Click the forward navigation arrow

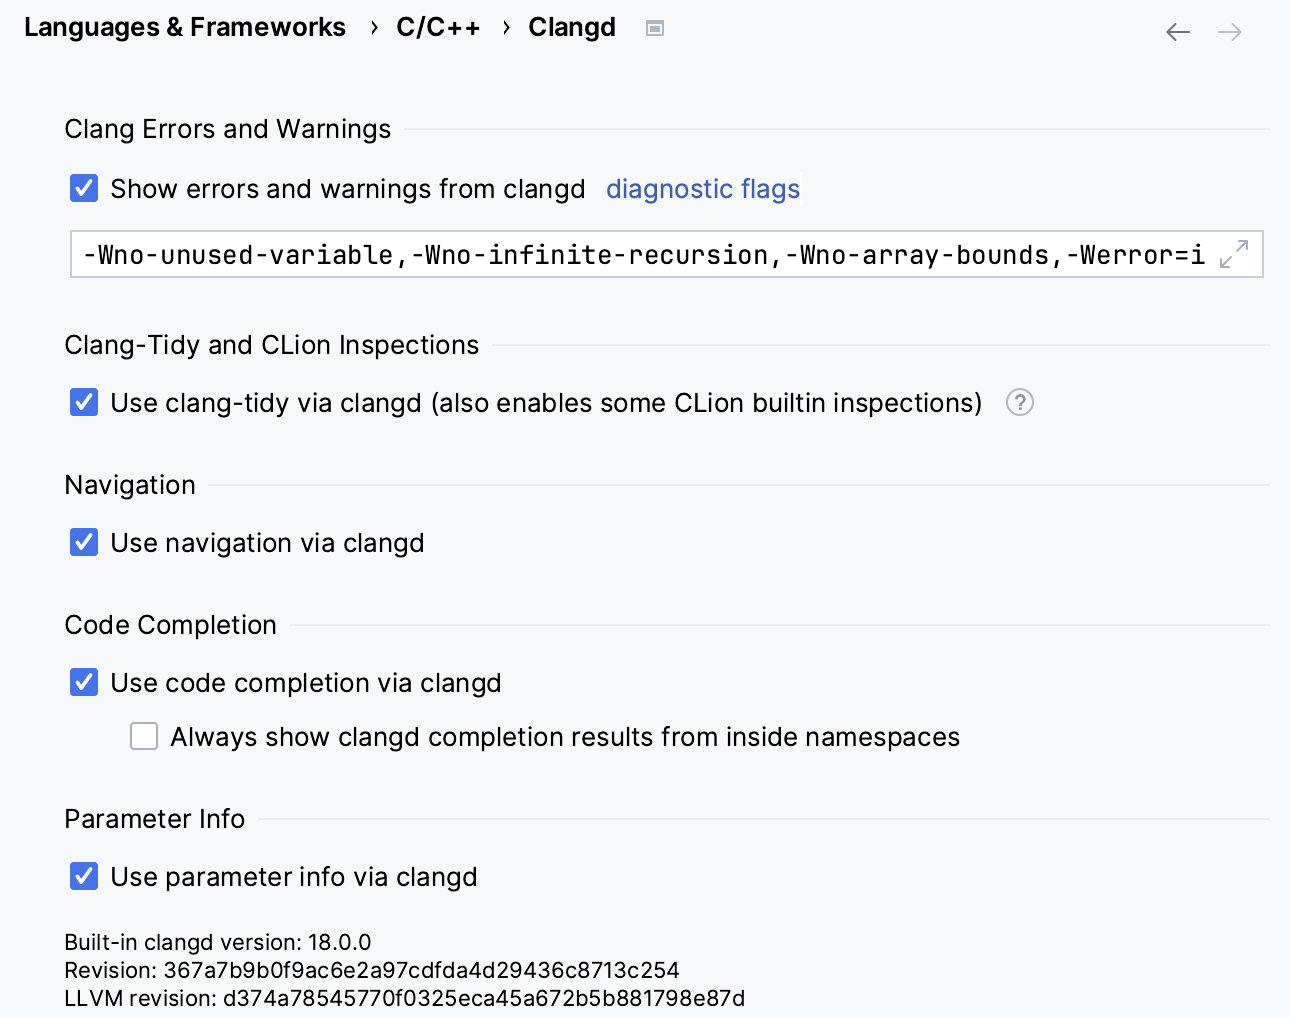click(1229, 32)
